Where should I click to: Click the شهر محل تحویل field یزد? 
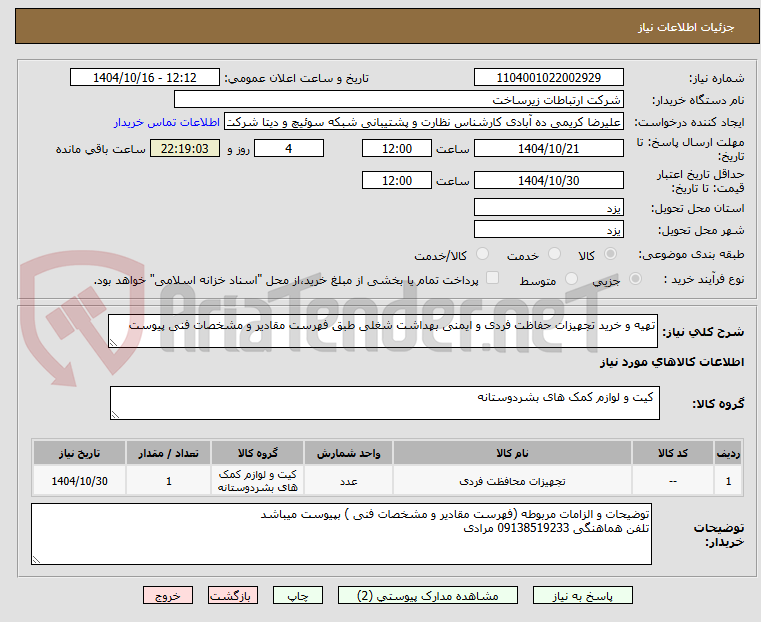coord(548,229)
